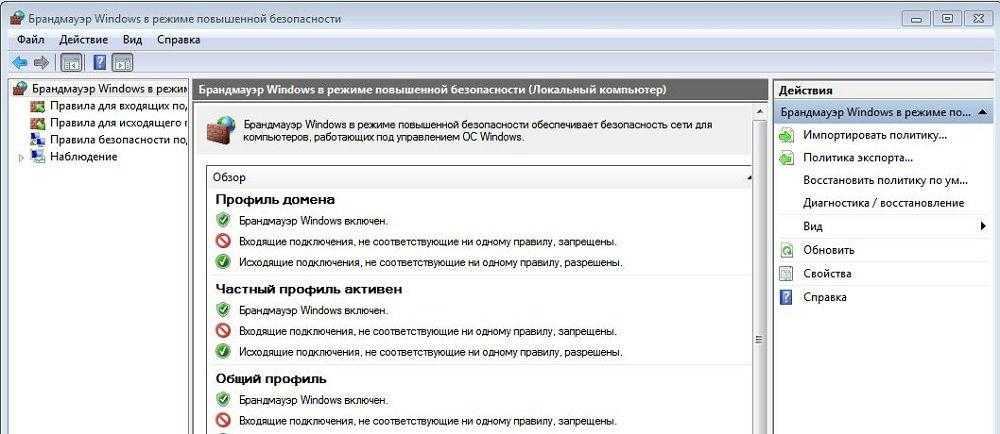Click the Import Policy green arrow icon

787,135
